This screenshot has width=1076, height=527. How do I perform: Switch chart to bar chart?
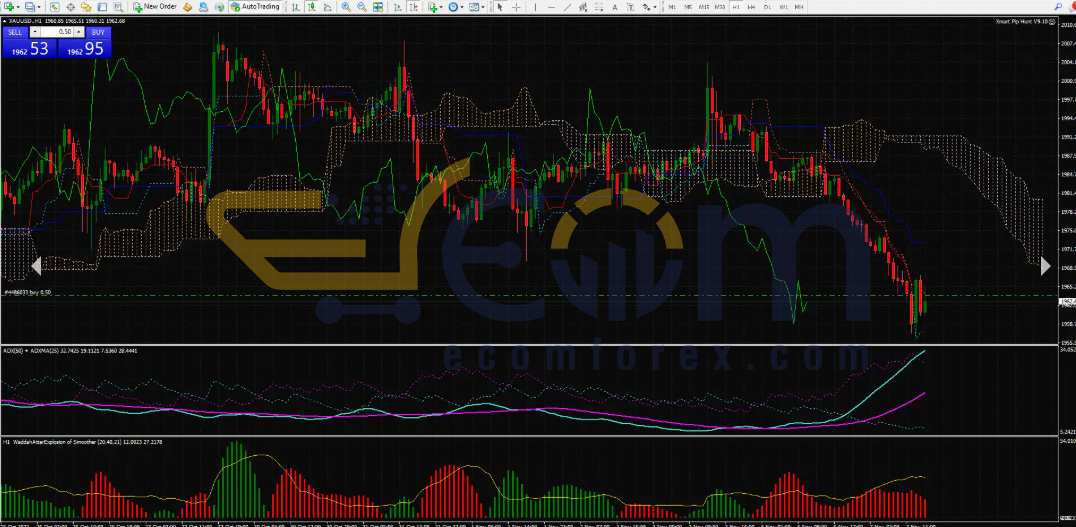click(x=295, y=7)
